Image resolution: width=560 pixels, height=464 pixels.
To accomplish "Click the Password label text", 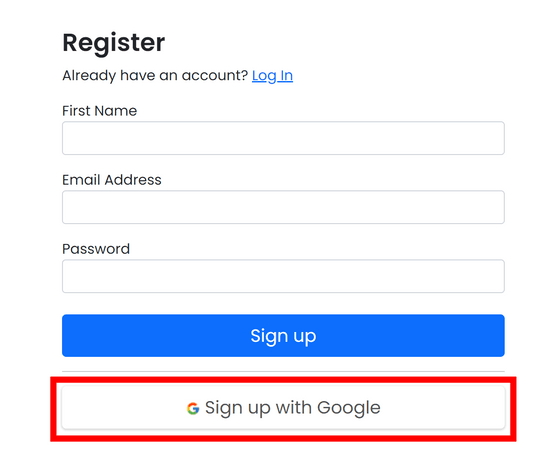I will (x=96, y=249).
